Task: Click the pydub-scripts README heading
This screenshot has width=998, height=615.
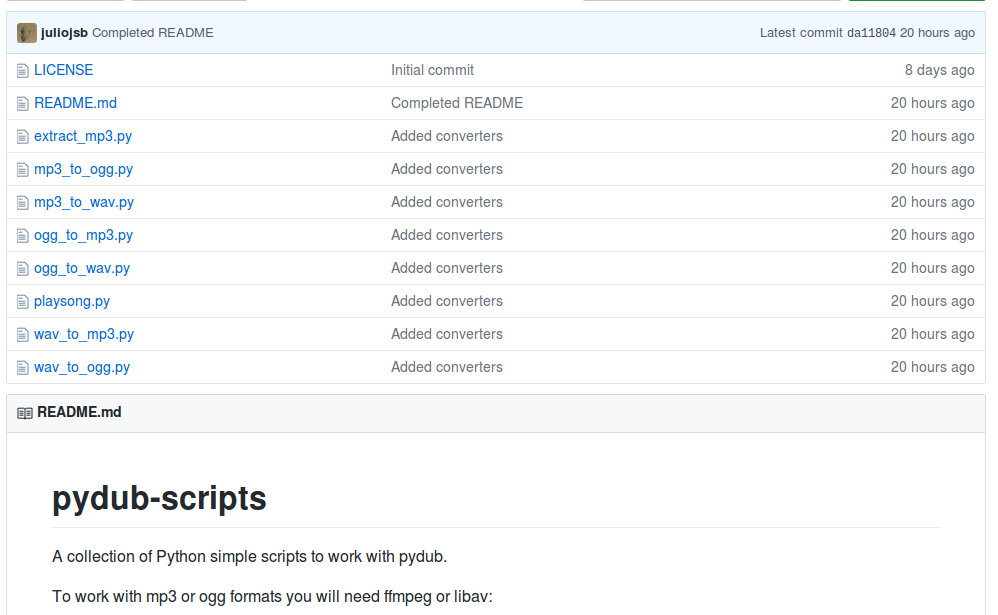Action: point(159,498)
